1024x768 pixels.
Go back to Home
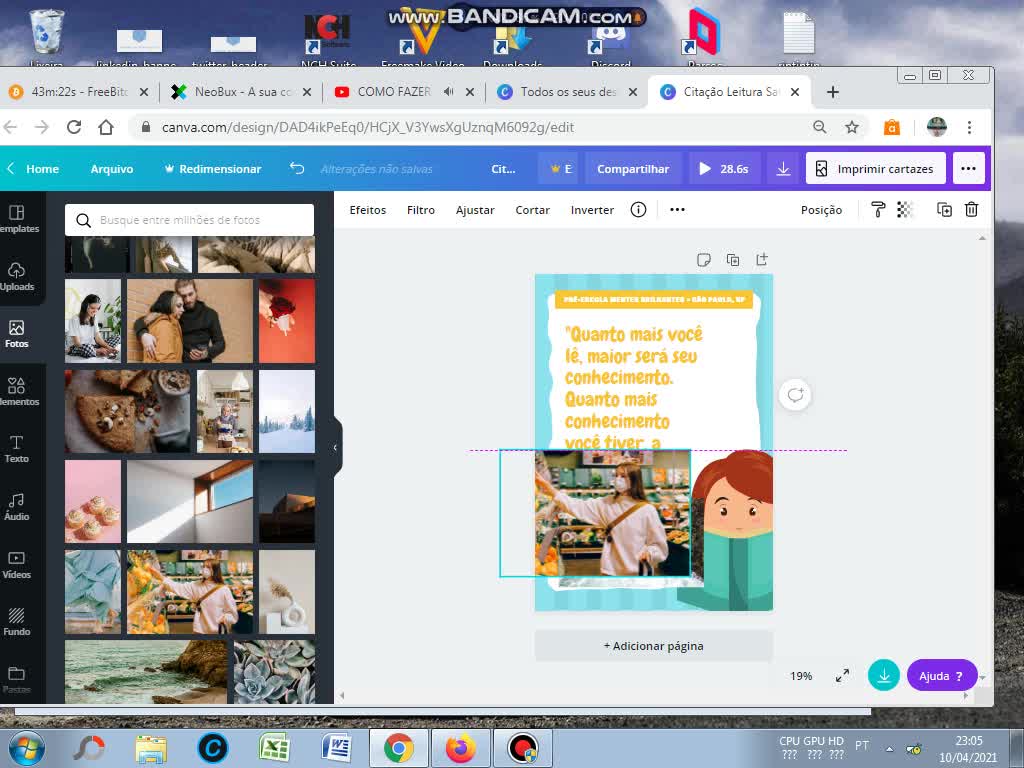(34, 169)
